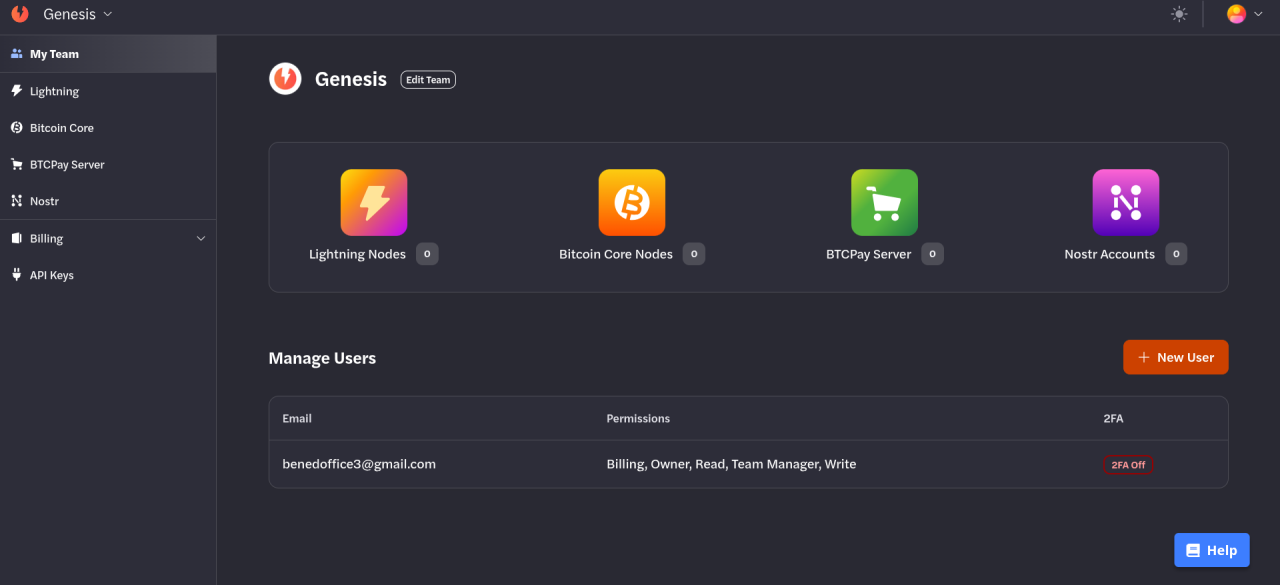Click the Bitcoin Core Nodes label
1280x585 pixels.
616,254
